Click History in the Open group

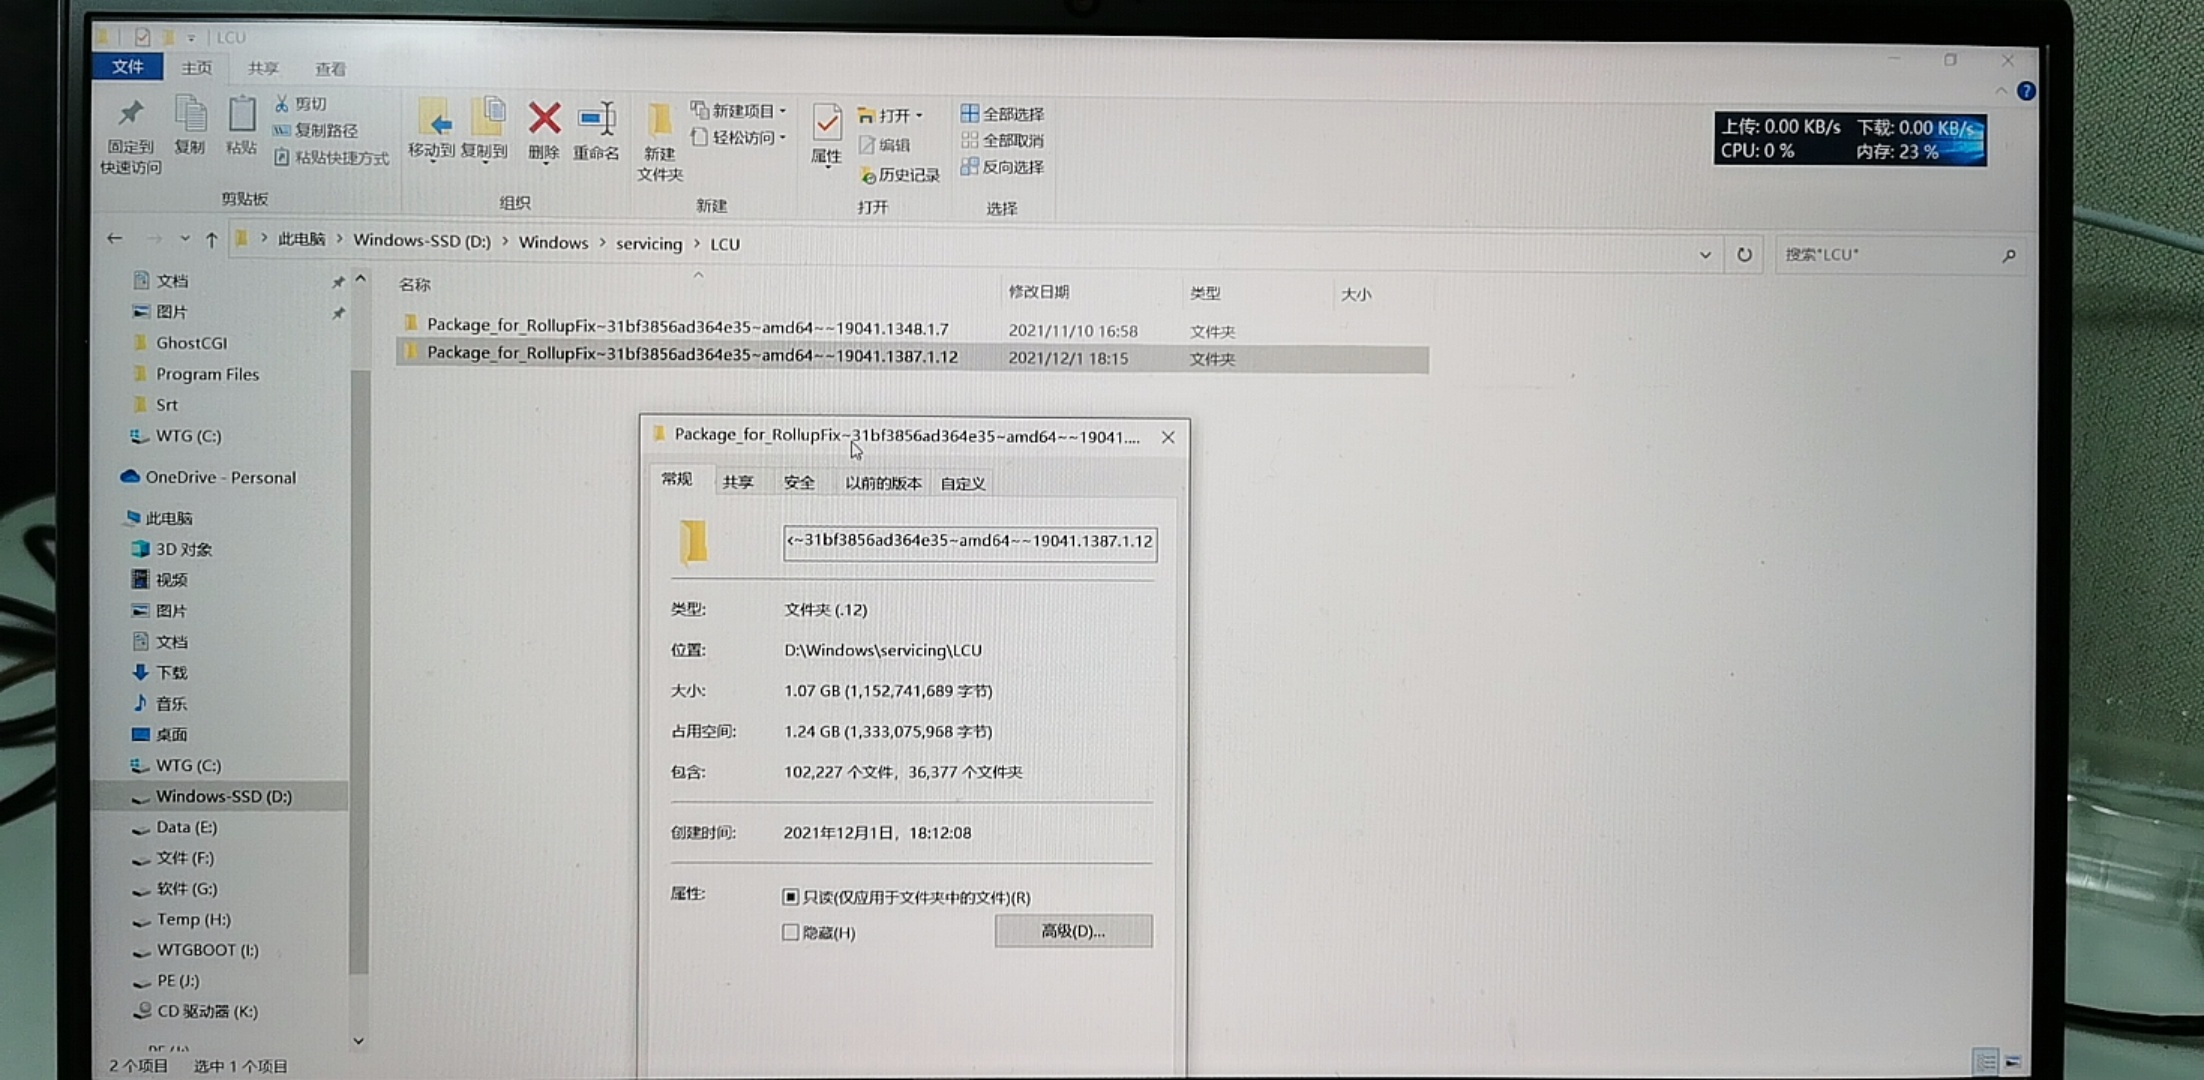tap(900, 175)
